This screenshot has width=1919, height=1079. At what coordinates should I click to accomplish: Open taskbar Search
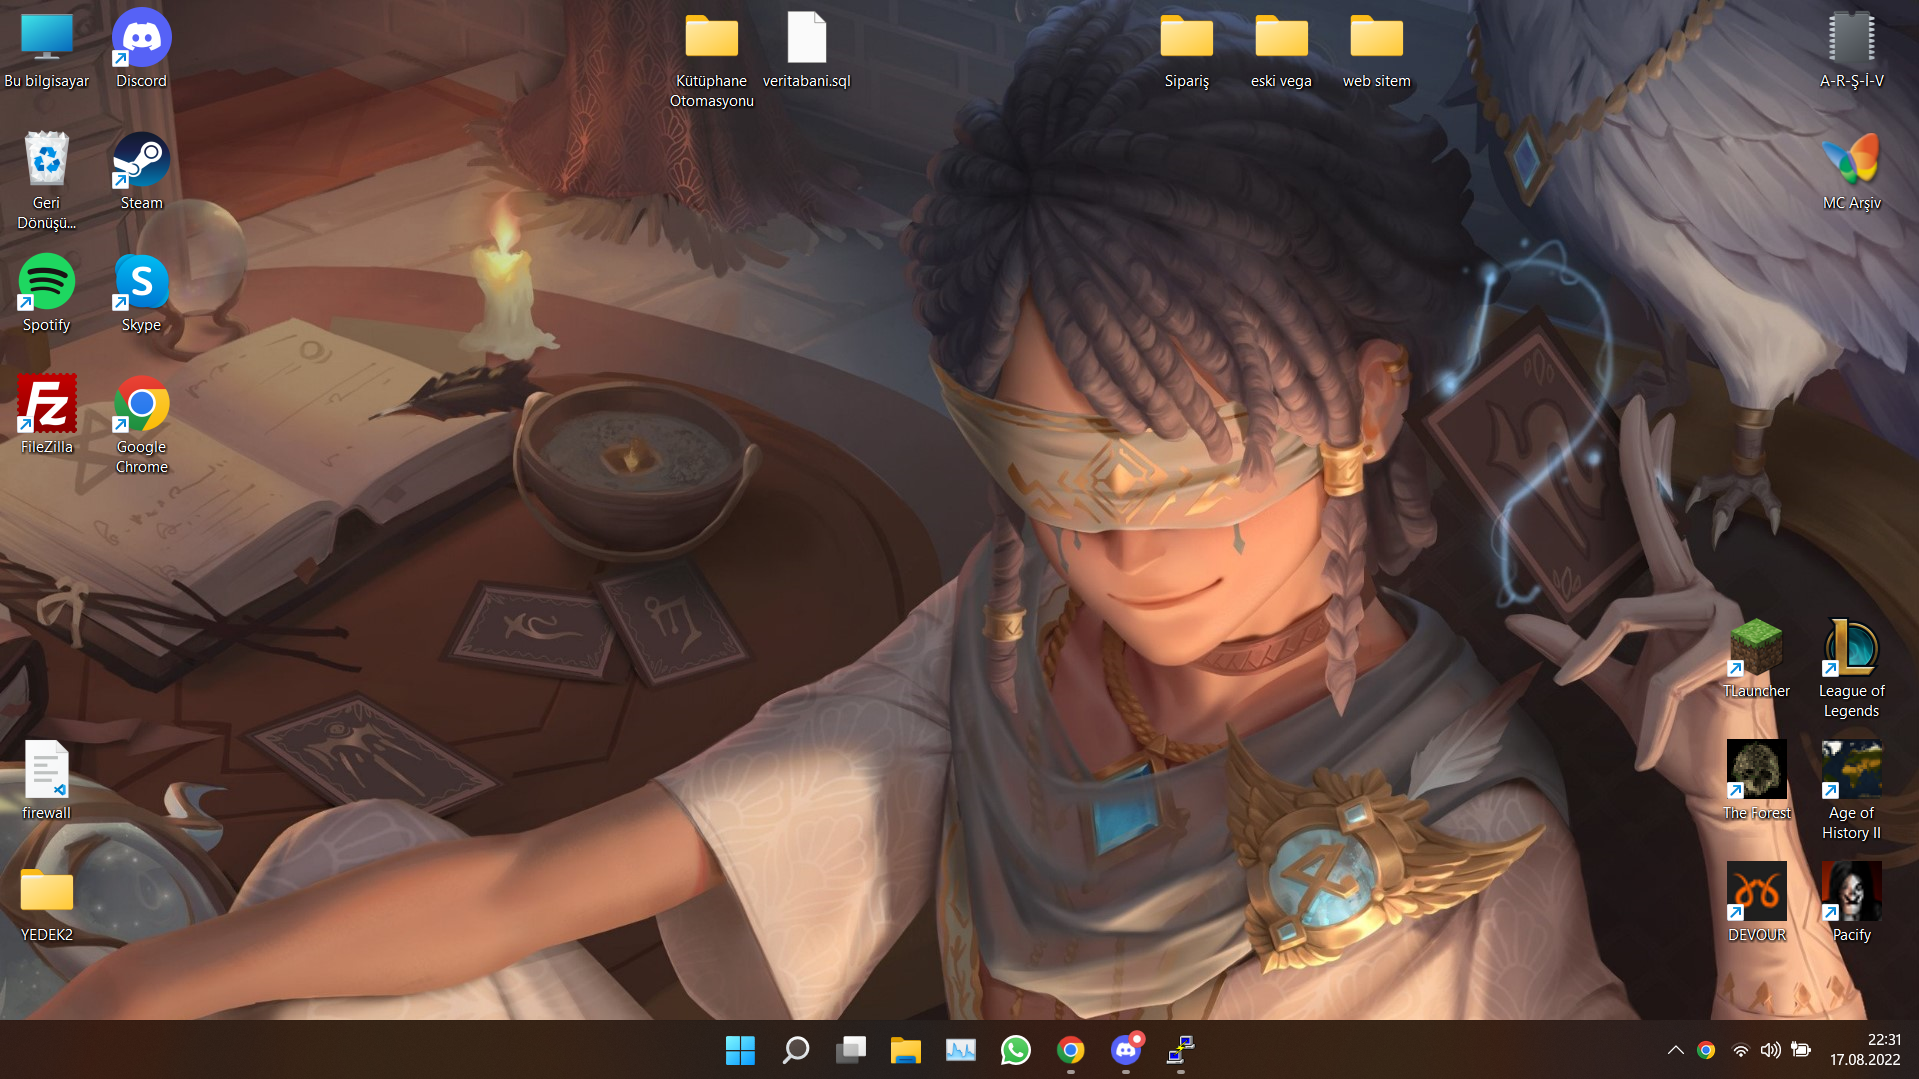click(795, 1050)
